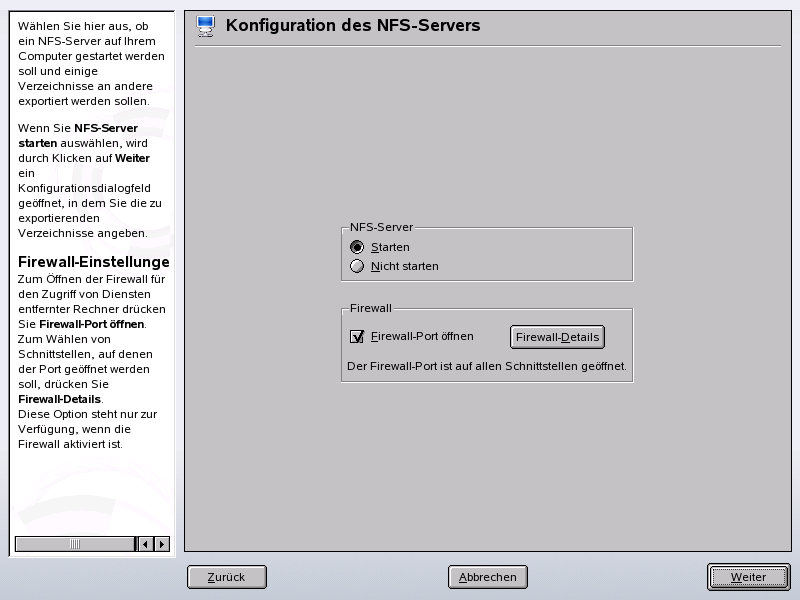This screenshot has height=600, width=800.
Task: Click the left scroll arrow under the help panel
Action: pos(146,544)
